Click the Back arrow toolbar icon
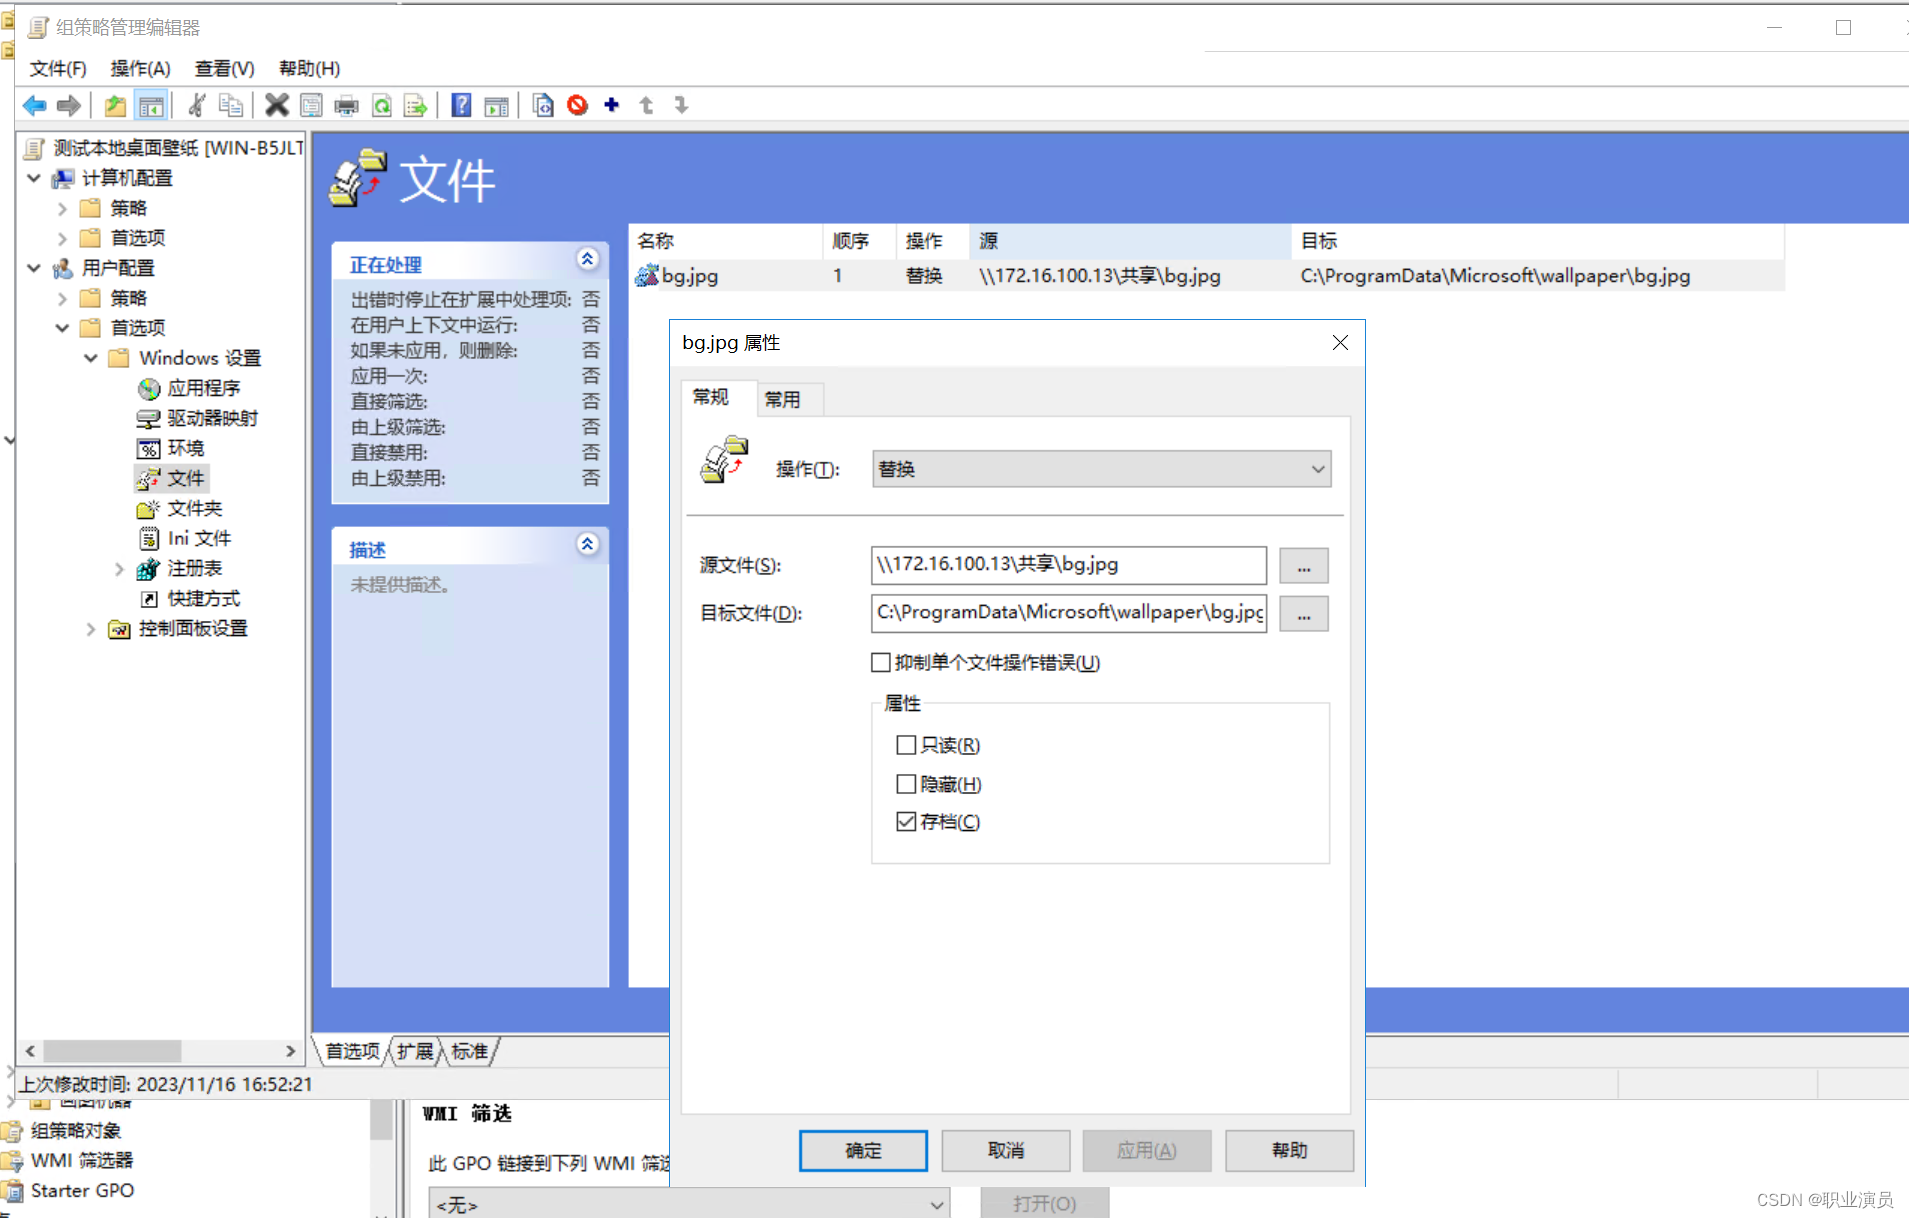 35,105
